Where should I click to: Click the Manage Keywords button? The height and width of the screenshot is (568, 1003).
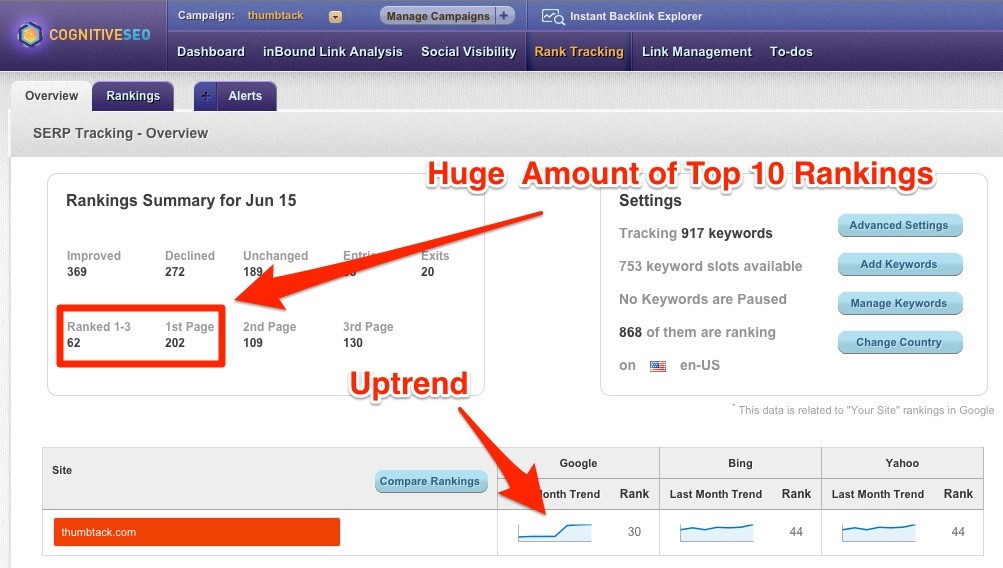click(x=899, y=303)
